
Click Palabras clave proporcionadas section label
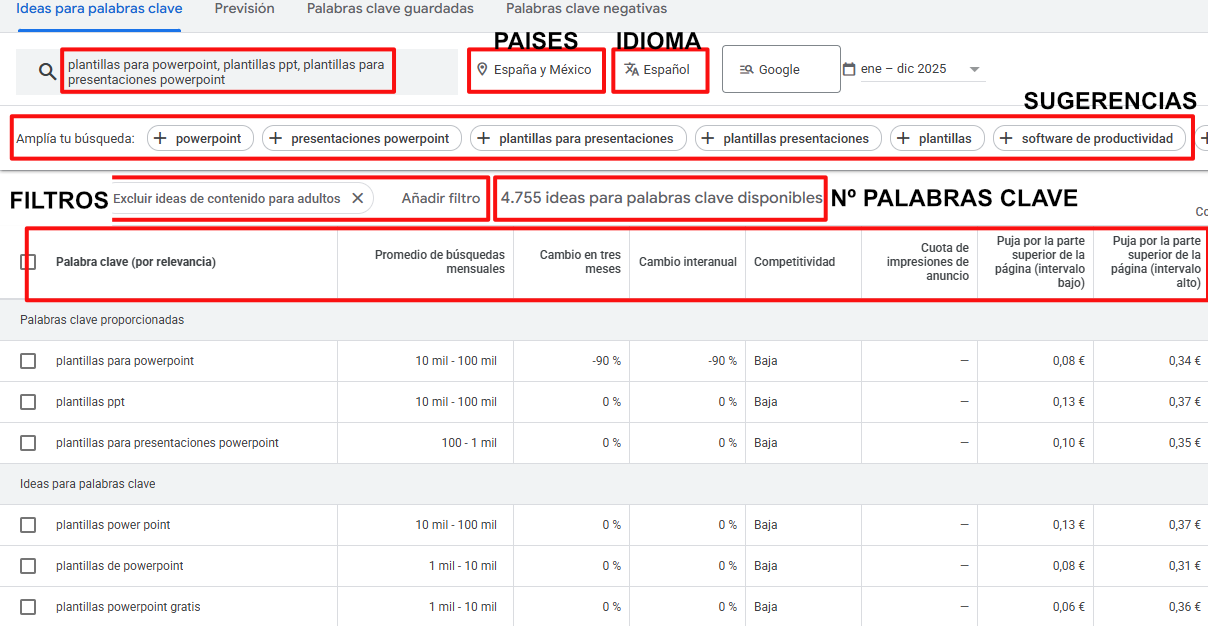pos(102,320)
